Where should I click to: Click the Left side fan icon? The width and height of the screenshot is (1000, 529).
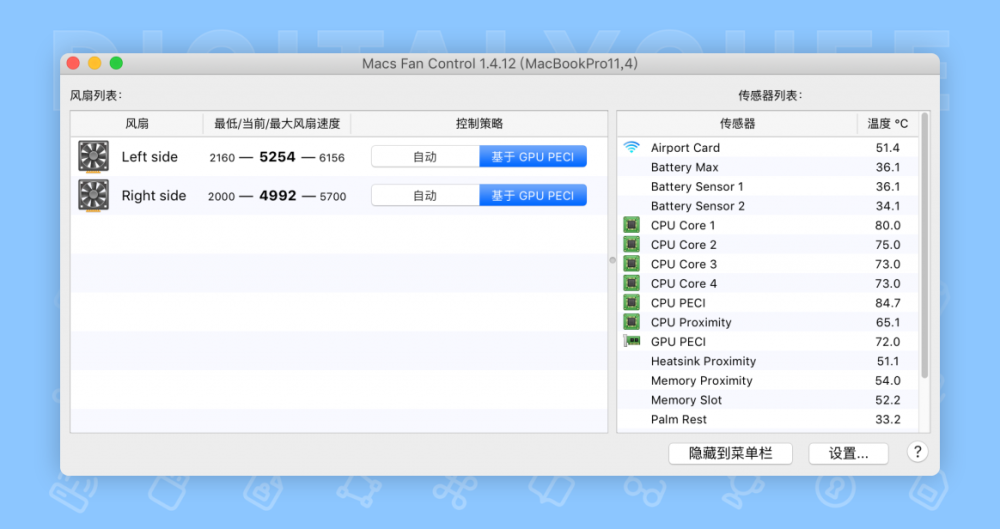click(93, 156)
